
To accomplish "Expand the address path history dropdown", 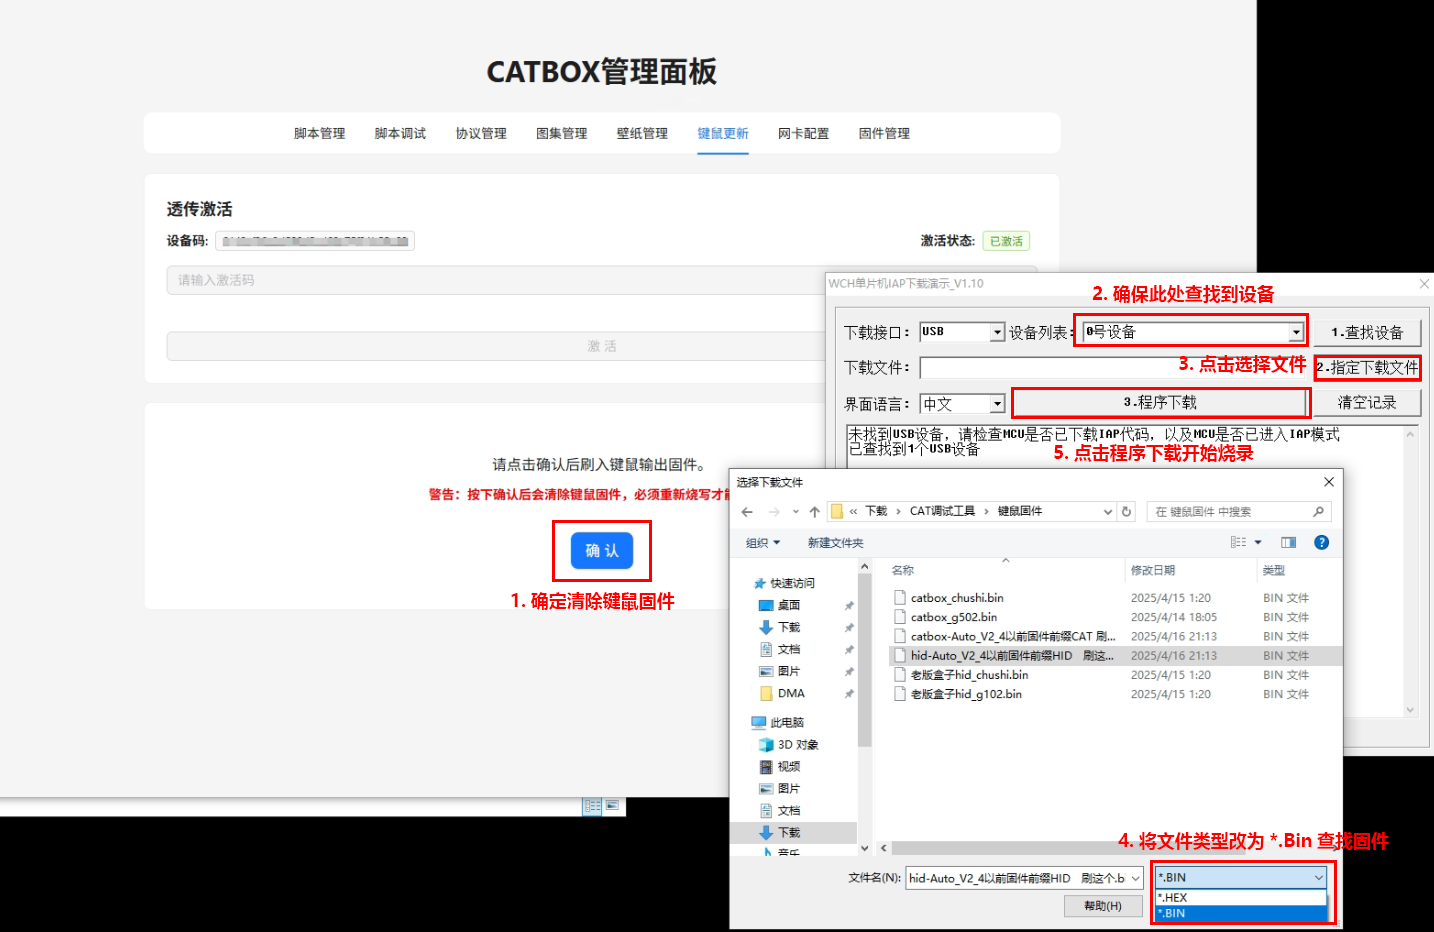I will (x=1108, y=512).
